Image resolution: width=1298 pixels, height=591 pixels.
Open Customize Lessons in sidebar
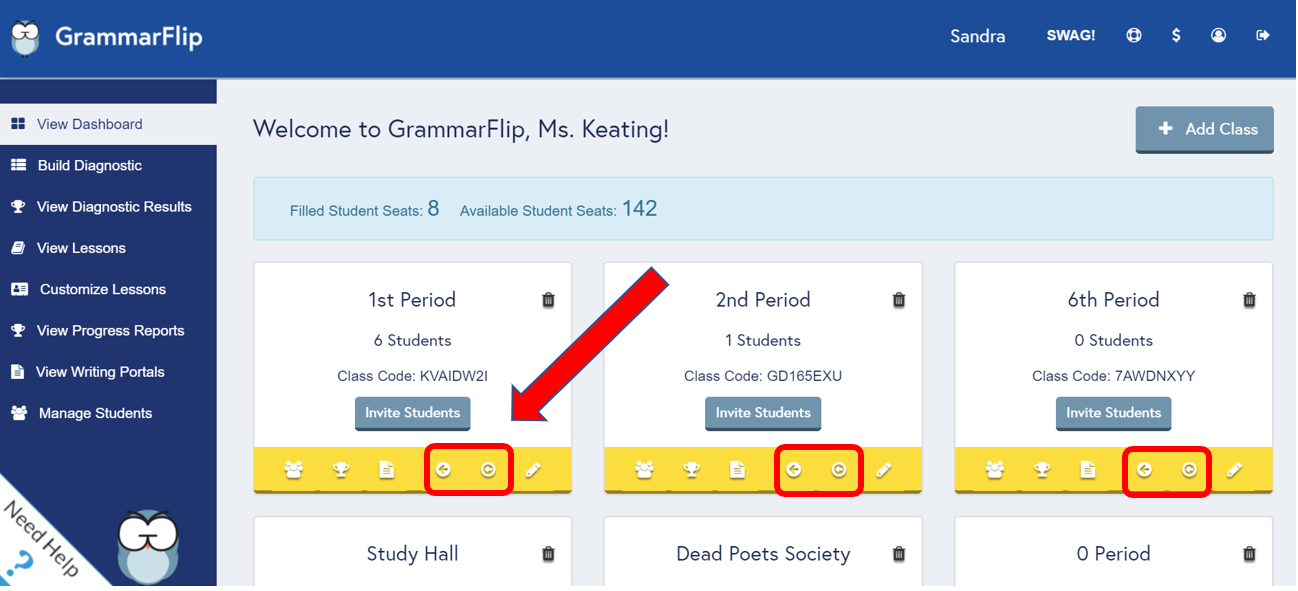point(108,289)
